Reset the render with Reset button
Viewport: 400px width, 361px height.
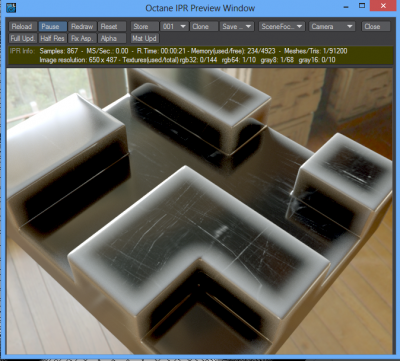point(112,27)
